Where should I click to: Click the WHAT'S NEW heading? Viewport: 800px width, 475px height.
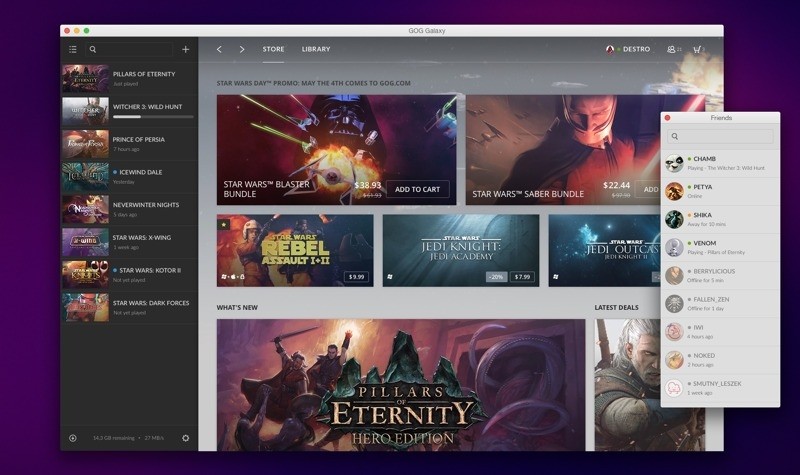point(237,308)
